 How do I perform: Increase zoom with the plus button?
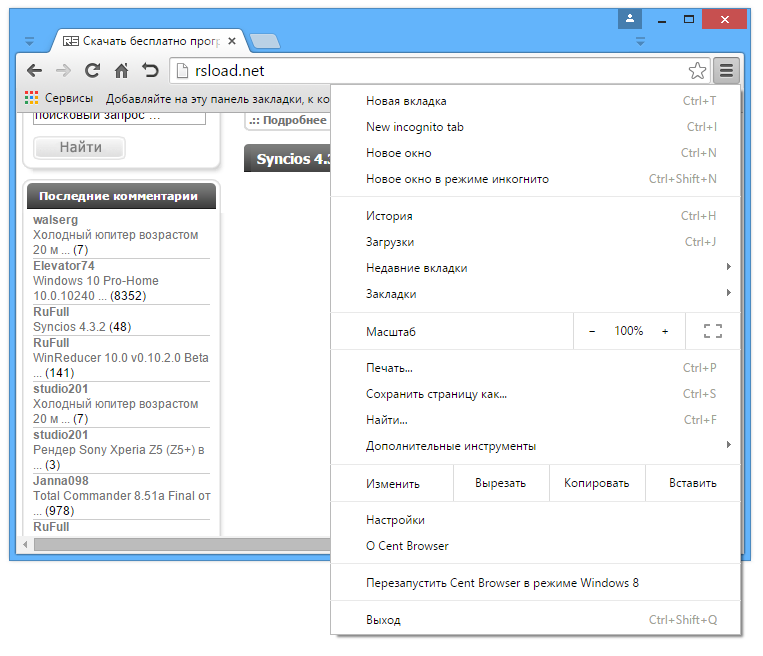click(665, 331)
